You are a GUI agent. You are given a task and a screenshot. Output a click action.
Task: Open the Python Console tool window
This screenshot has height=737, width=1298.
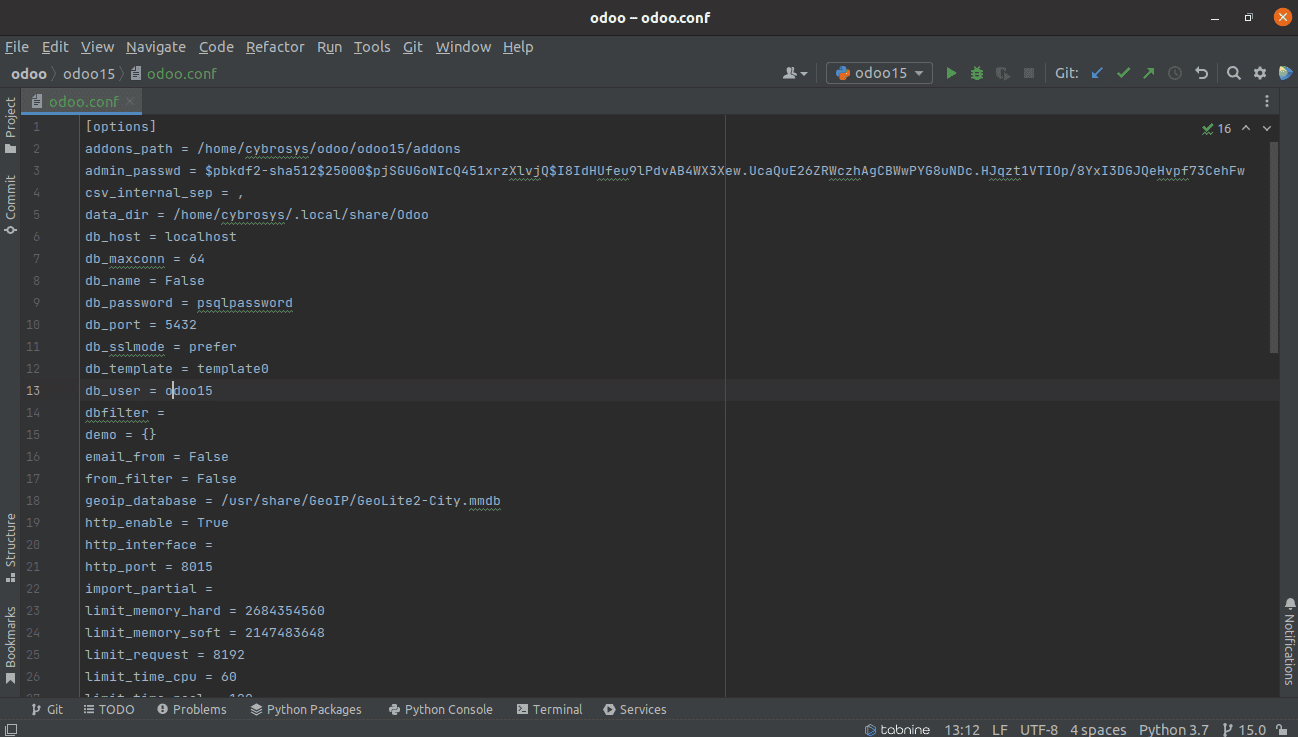click(440, 709)
